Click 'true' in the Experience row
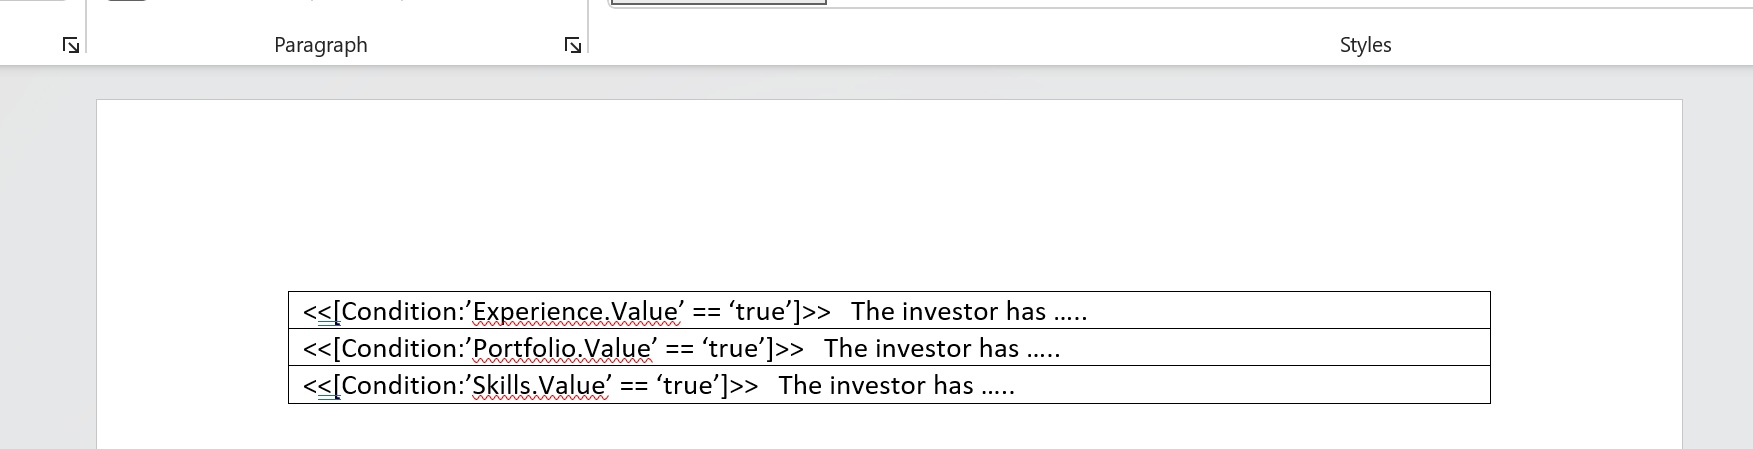This screenshot has height=449, width=1753. coord(760,312)
